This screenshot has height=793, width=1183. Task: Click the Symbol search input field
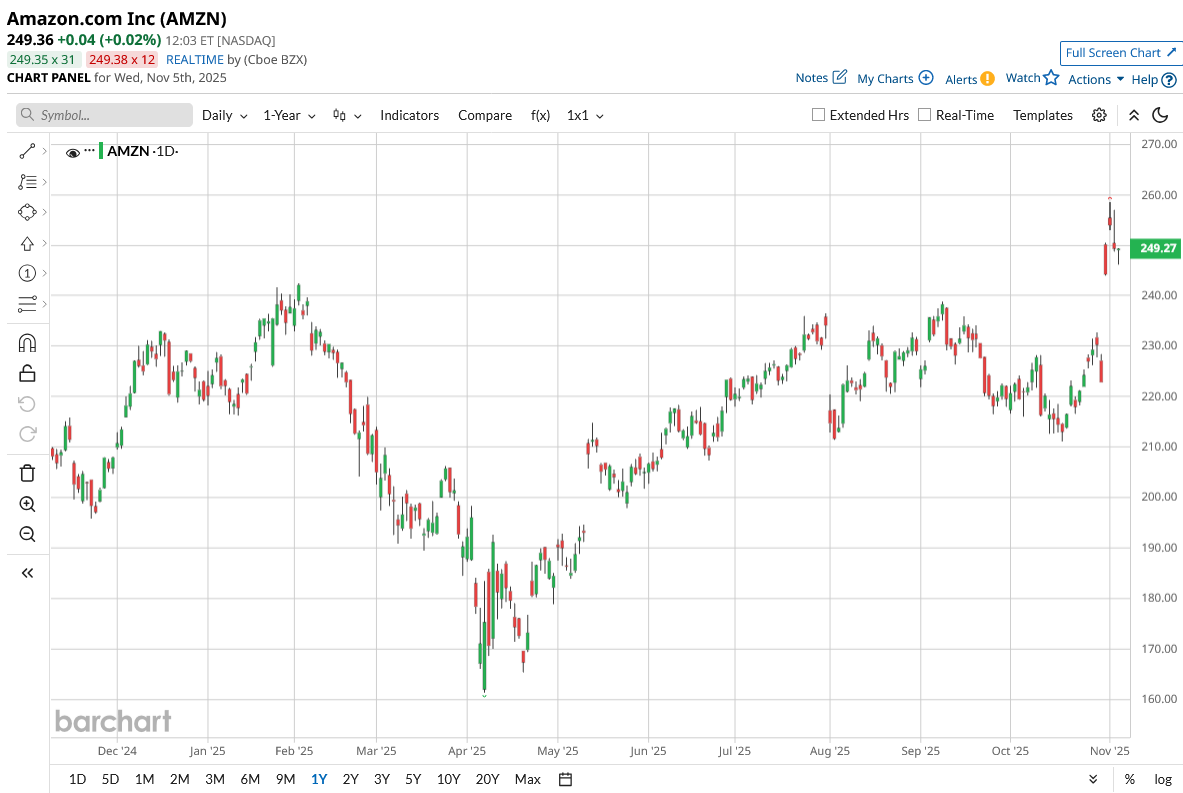[104, 115]
